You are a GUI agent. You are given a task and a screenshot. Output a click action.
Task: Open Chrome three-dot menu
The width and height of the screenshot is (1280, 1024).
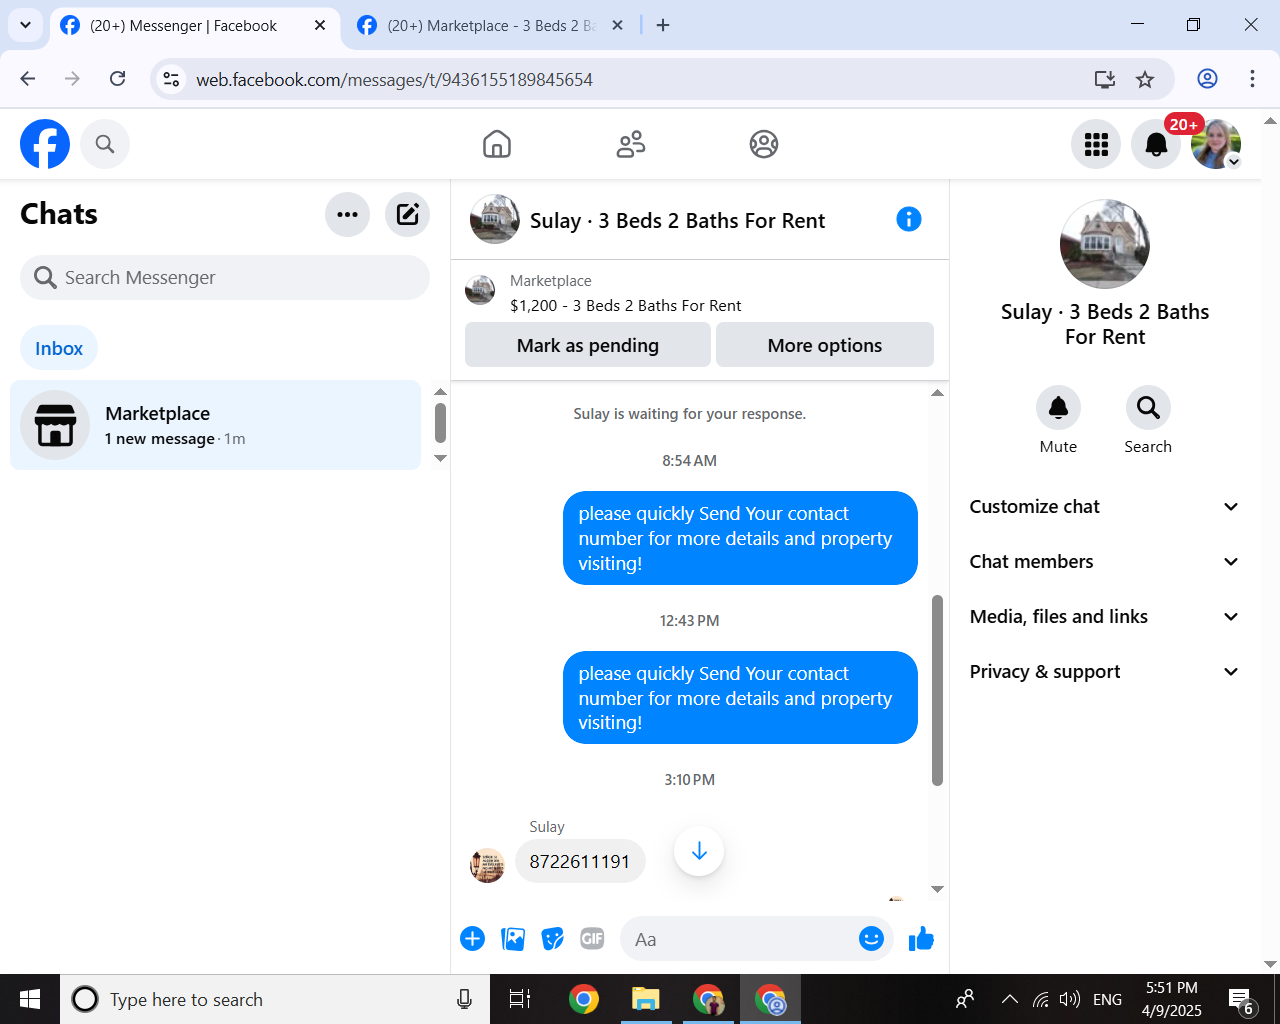(1252, 79)
